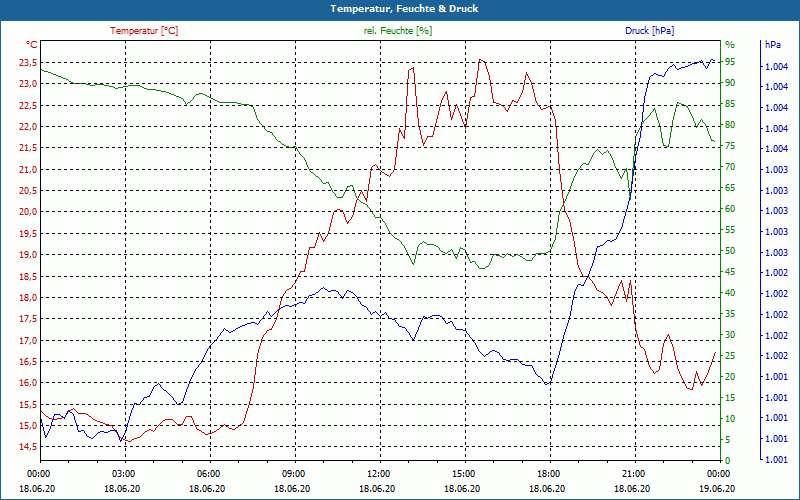Click the green '55' humidity axis tick
The image size is (800, 500).
(730, 230)
